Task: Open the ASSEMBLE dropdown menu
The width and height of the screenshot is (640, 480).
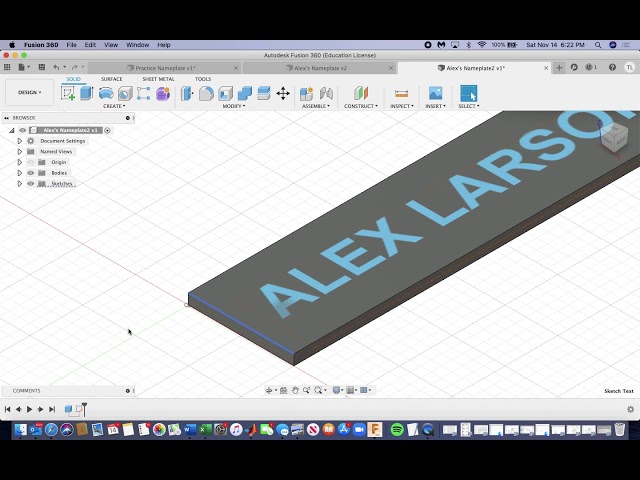Action: 316,106
